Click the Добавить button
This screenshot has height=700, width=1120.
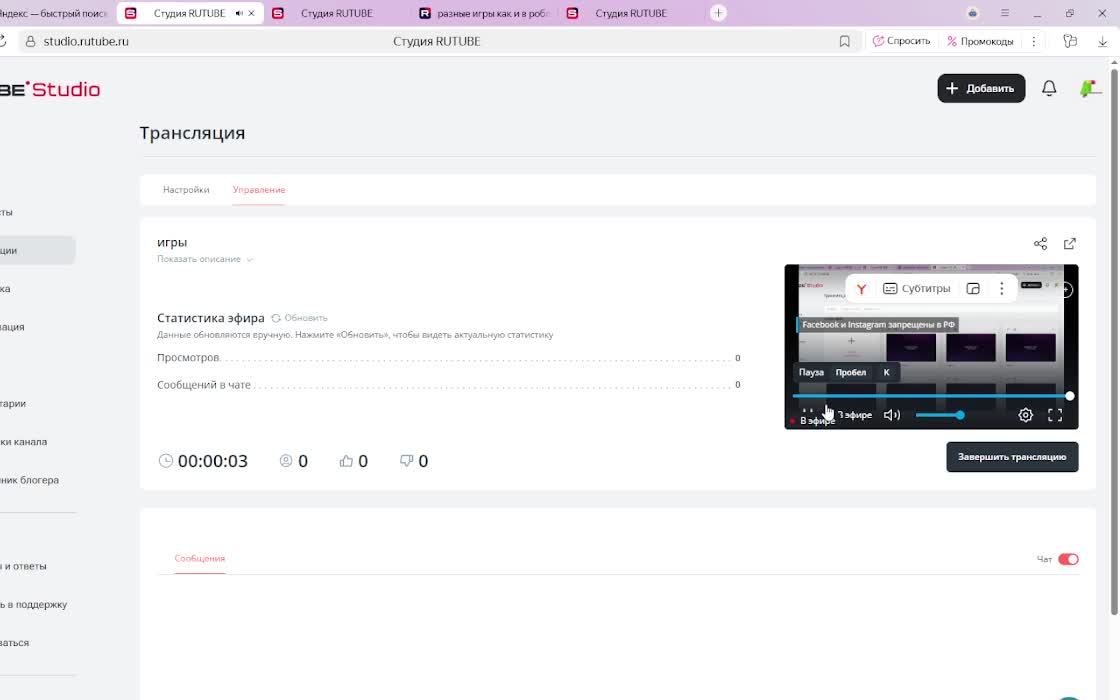pyautogui.click(x=981, y=89)
